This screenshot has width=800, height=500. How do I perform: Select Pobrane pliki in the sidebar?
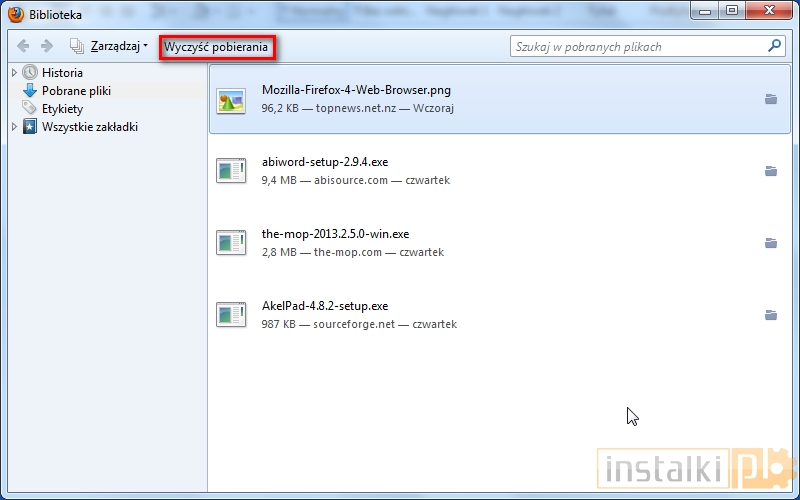tap(76, 91)
